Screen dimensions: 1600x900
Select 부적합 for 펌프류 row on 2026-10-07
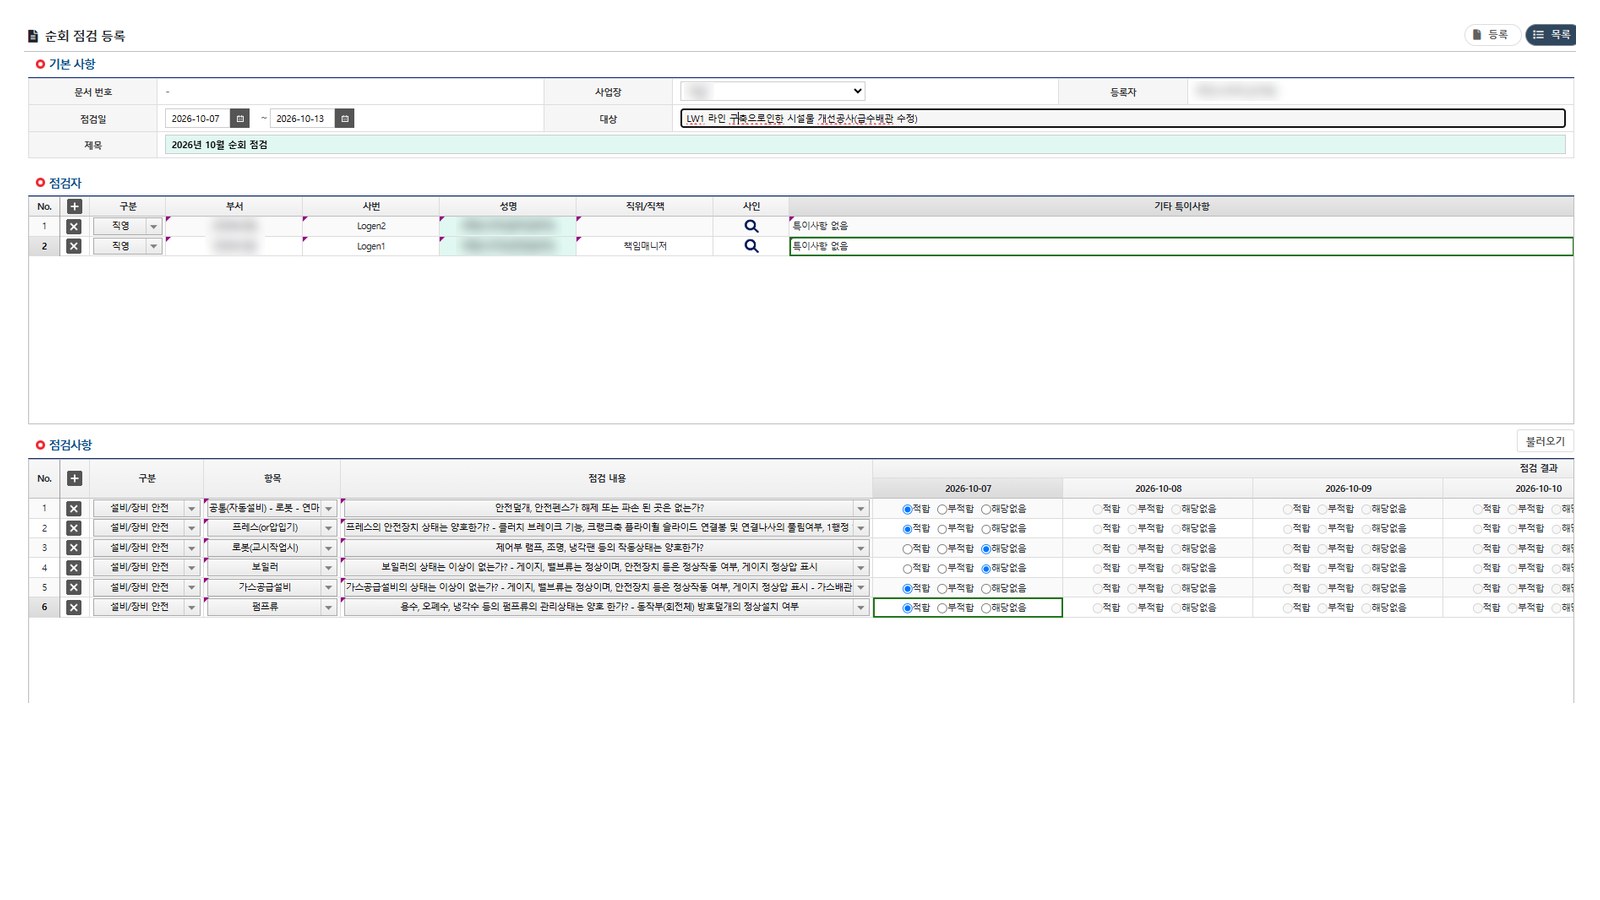942,608
